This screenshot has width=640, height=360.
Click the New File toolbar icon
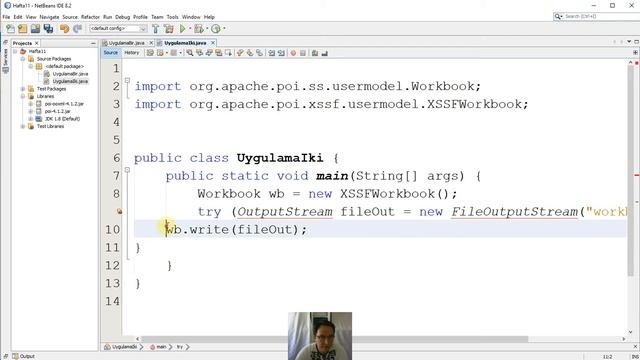10,29
